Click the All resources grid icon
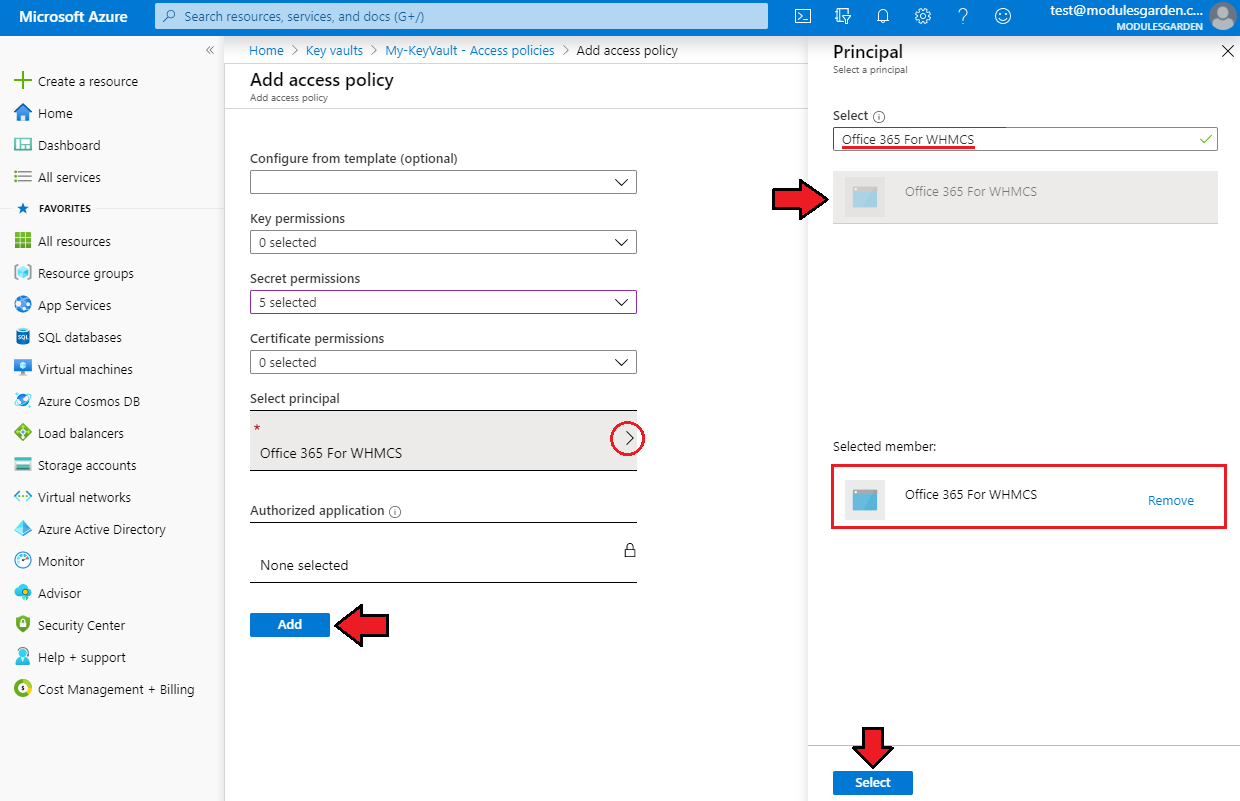1240x801 pixels. click(x=23, y=241)
